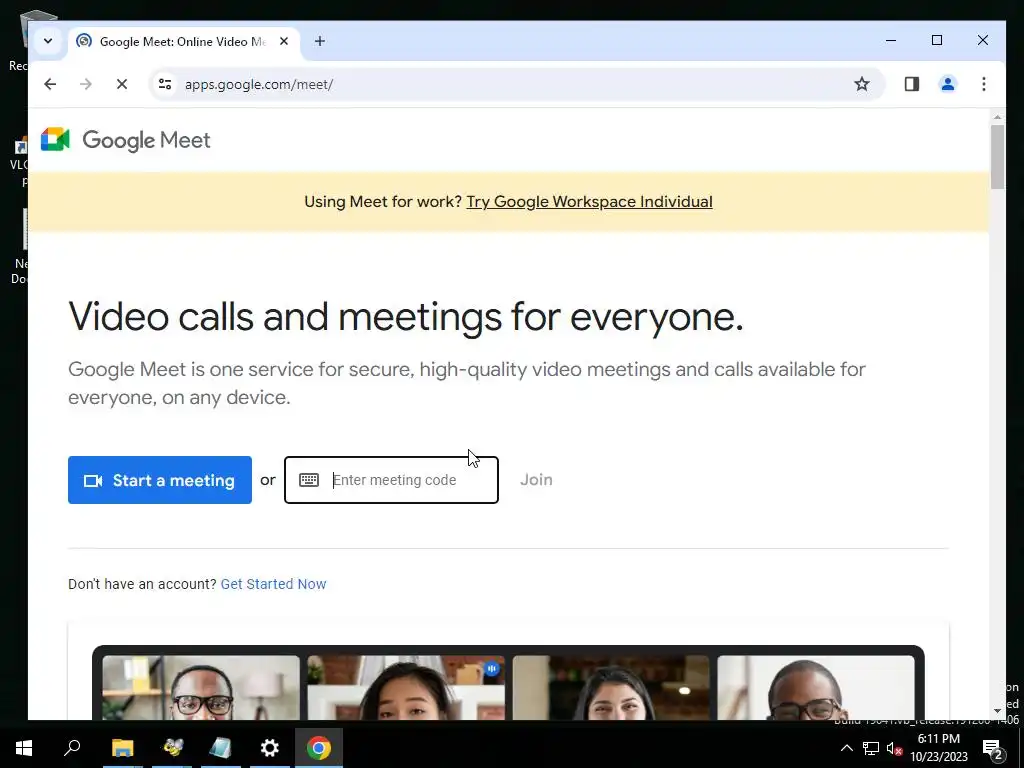Viewport: 1024px width, 768px height.
Task: Close the Google Meet tab
Action: click(284, 41)
